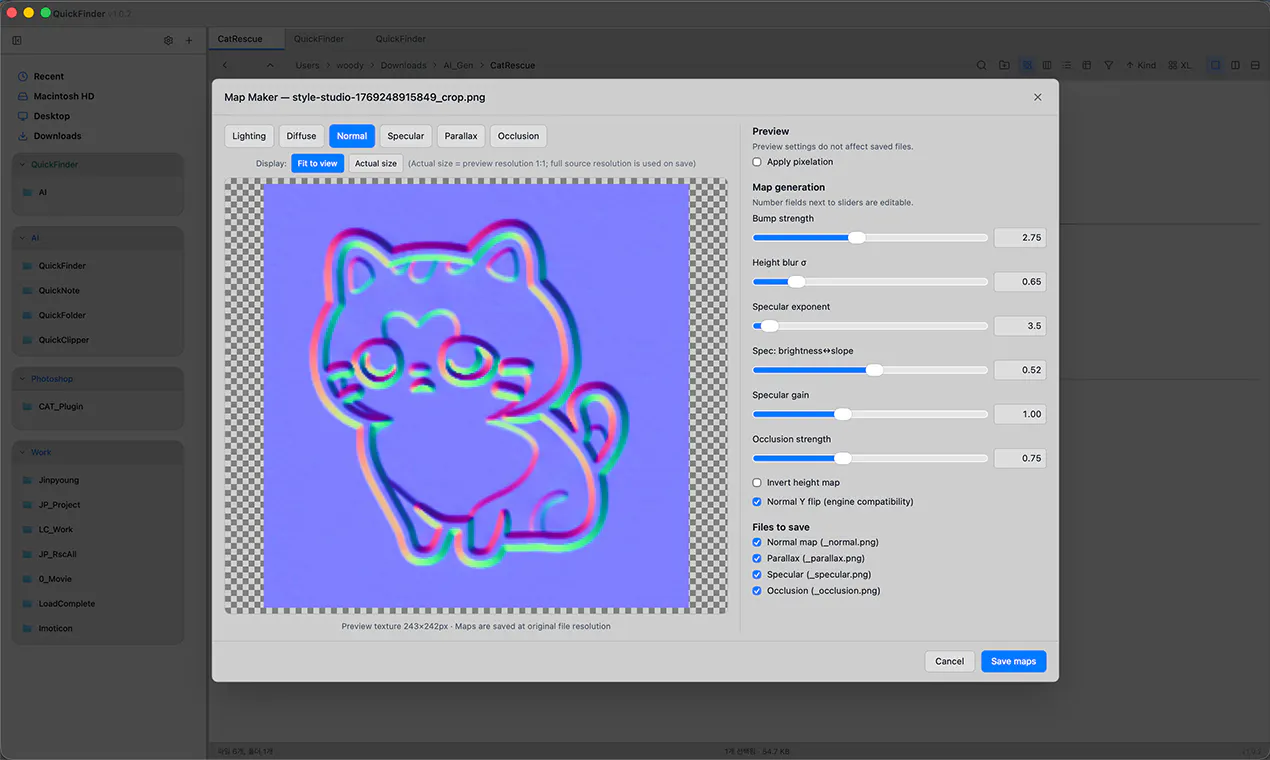Go back with the left arrow in path bar
This screenshot has width=1270, height=760.
(225, 65)
